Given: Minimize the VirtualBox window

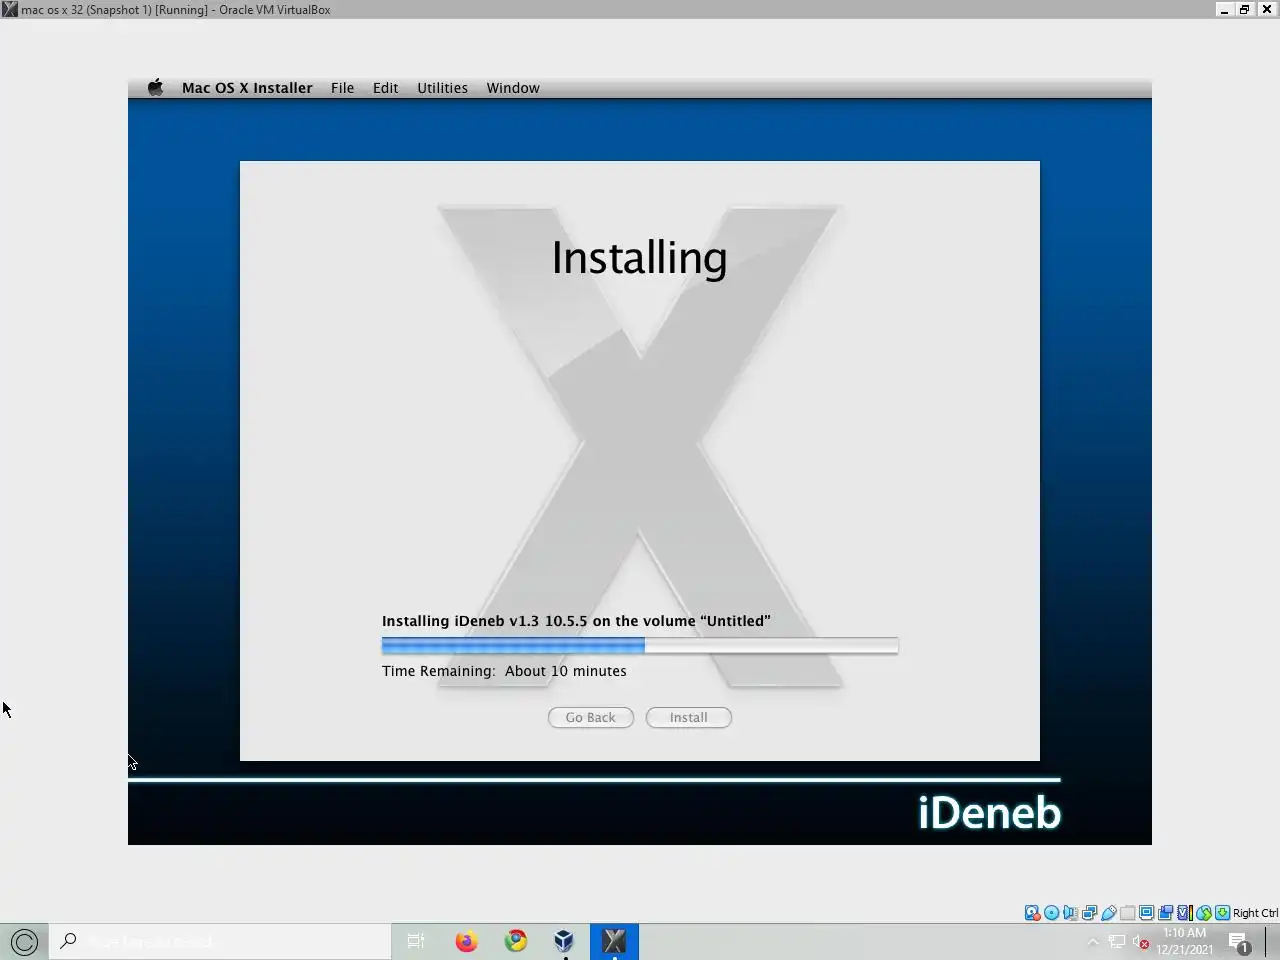Looking at the screenshot, I should click(x=1224, y=9).
